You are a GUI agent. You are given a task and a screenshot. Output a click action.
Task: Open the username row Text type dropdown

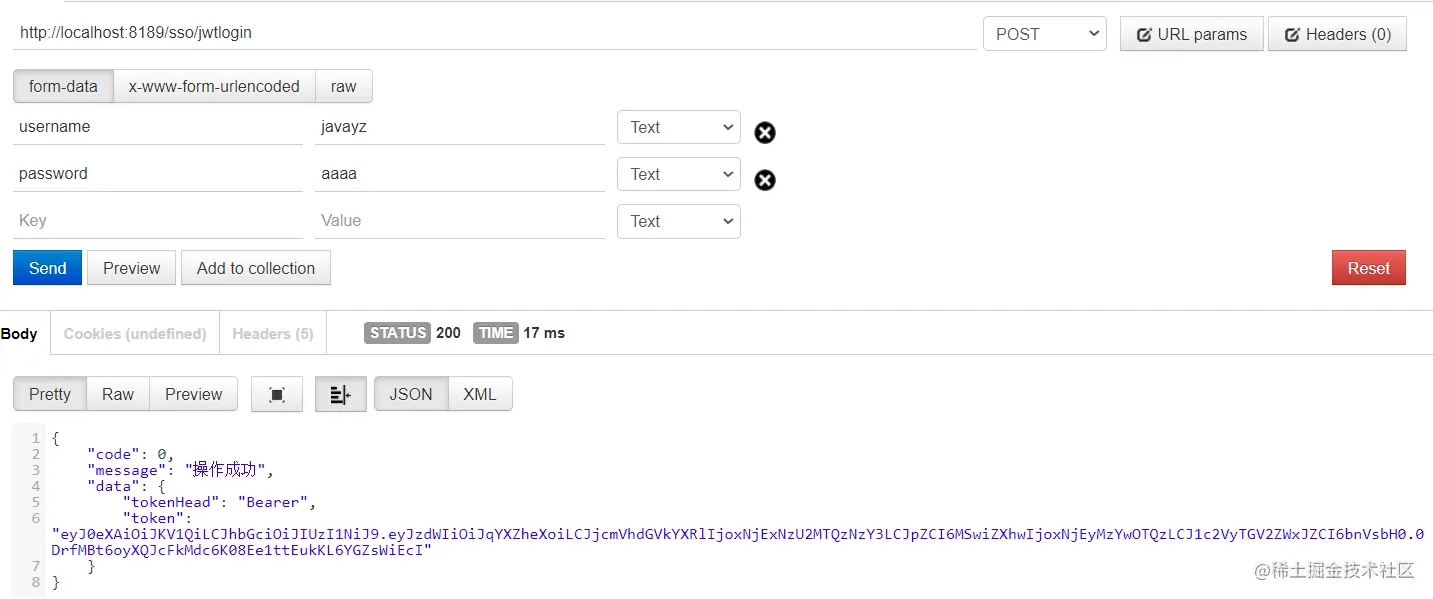point(679,127)
